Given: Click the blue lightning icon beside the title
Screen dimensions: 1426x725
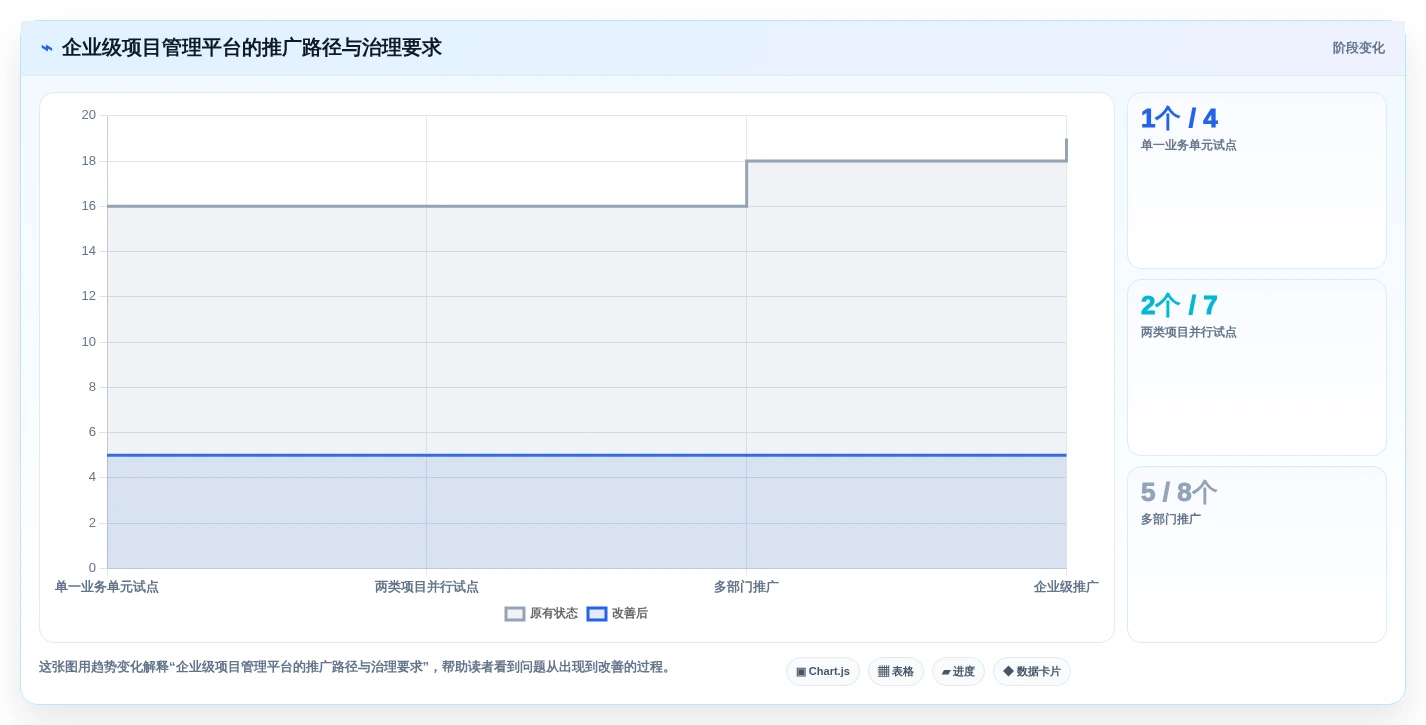Looking at the screenshot, I should tap(47, 48).
